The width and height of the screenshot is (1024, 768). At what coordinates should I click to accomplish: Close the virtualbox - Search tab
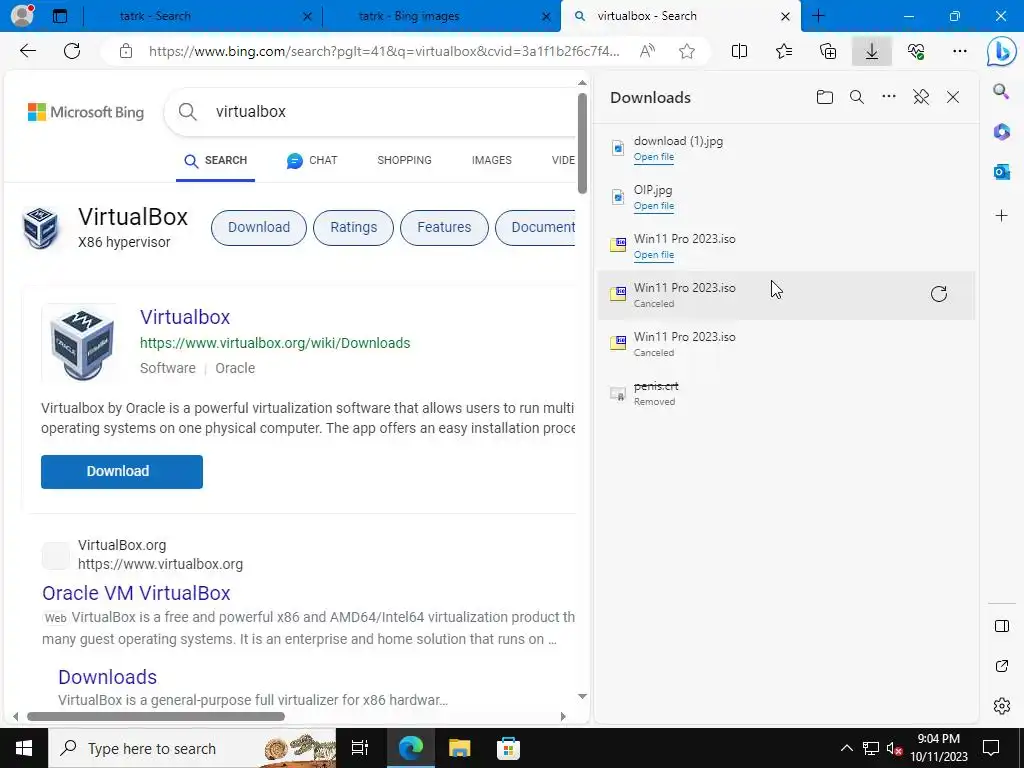pos(786,16)
